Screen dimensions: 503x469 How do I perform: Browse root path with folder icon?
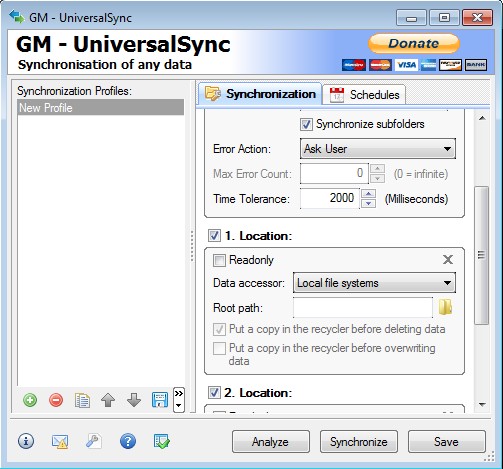tap(445, 307)
